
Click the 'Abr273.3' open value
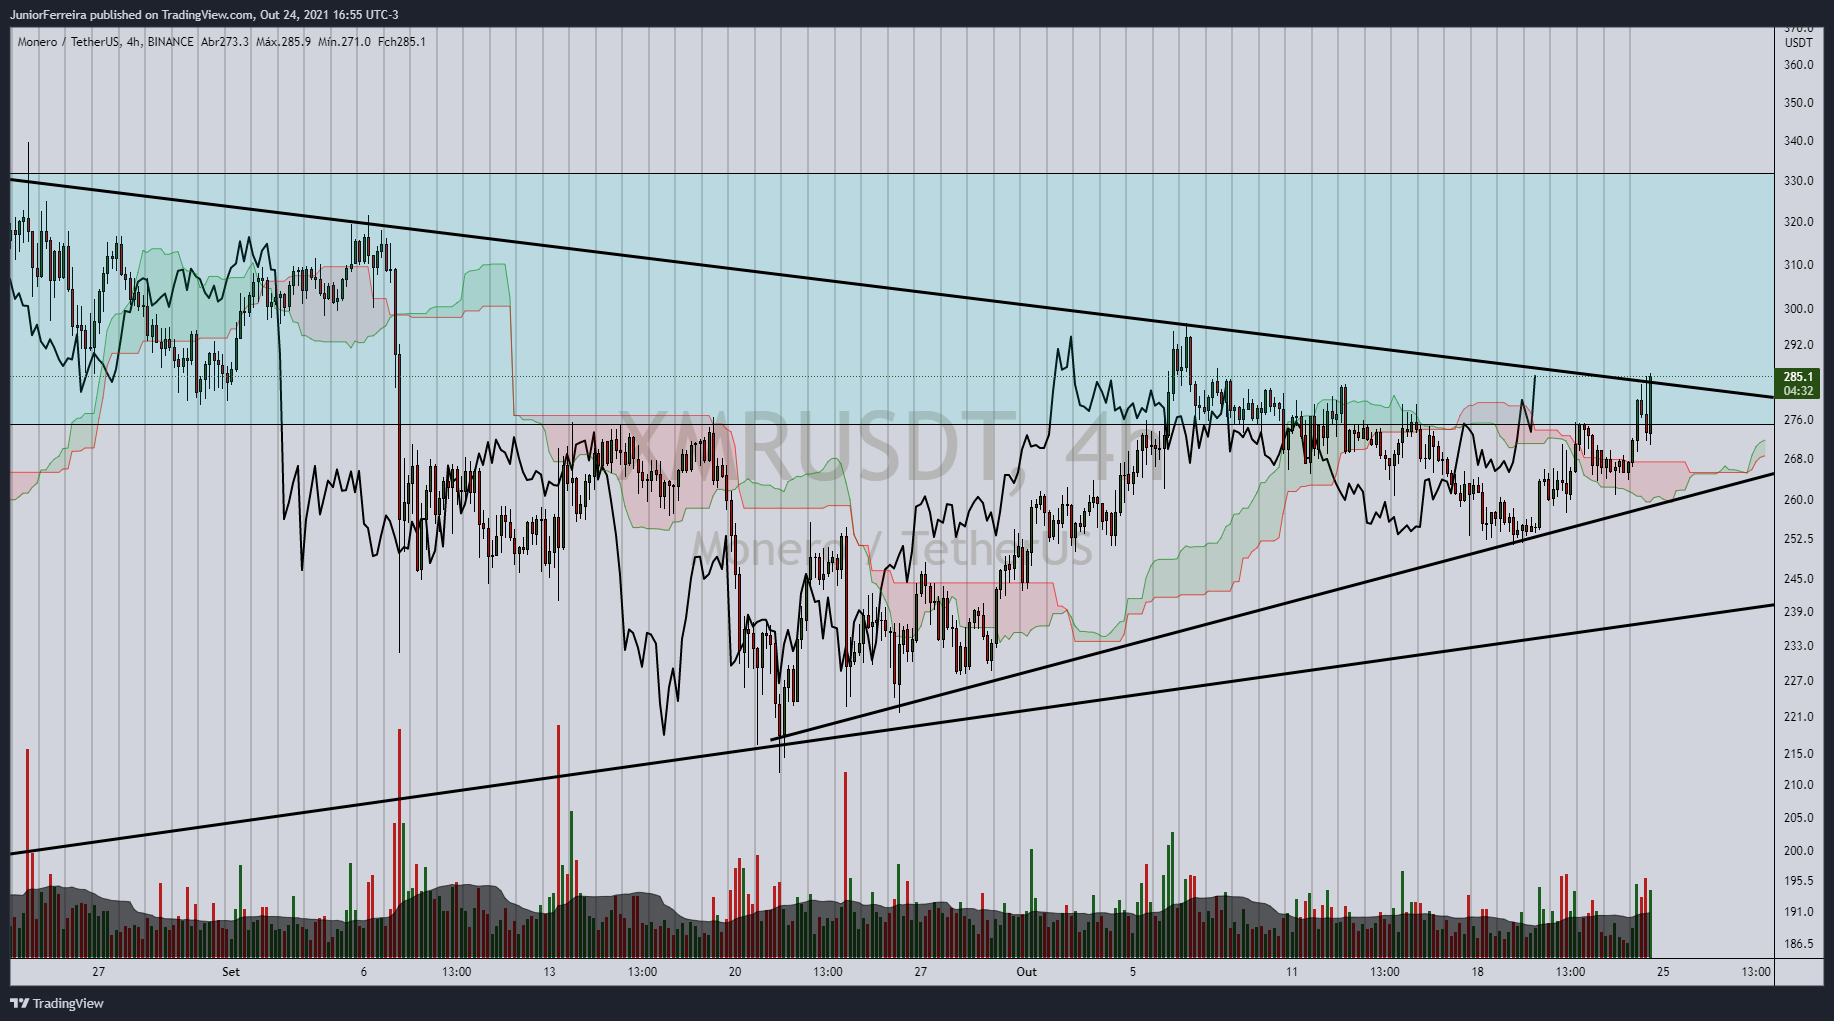click(x=225, y=42)
